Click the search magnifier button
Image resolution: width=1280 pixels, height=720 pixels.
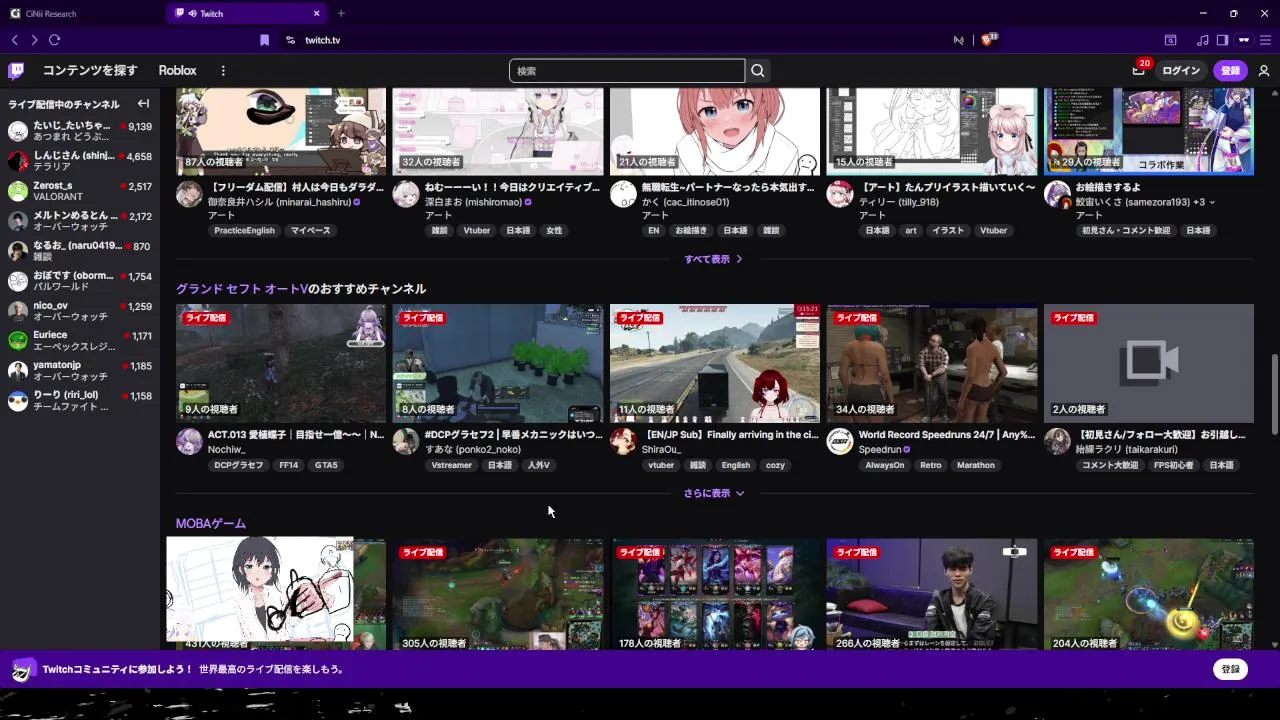(758, 71)
